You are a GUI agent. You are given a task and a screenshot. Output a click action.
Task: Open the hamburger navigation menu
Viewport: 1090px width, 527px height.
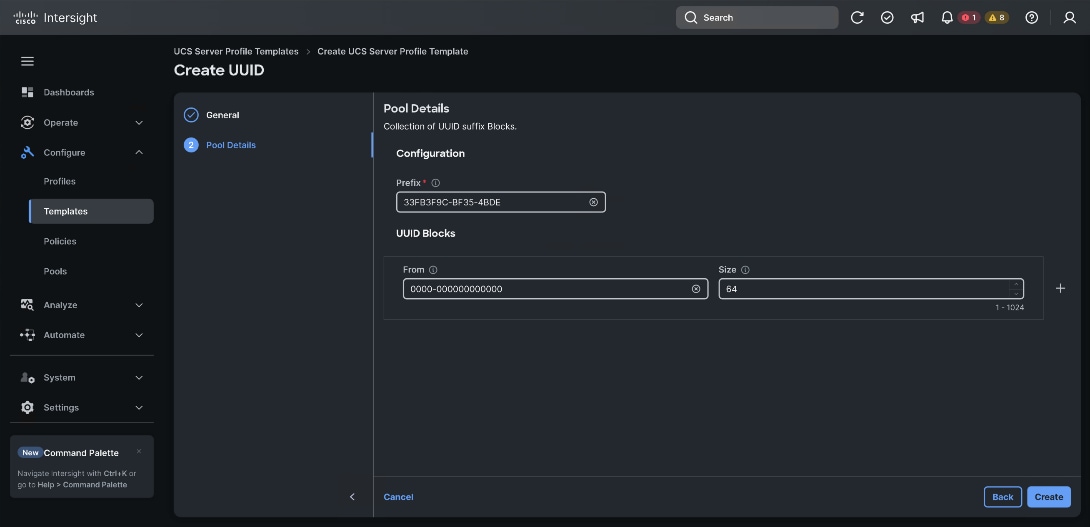coord(27,61)
